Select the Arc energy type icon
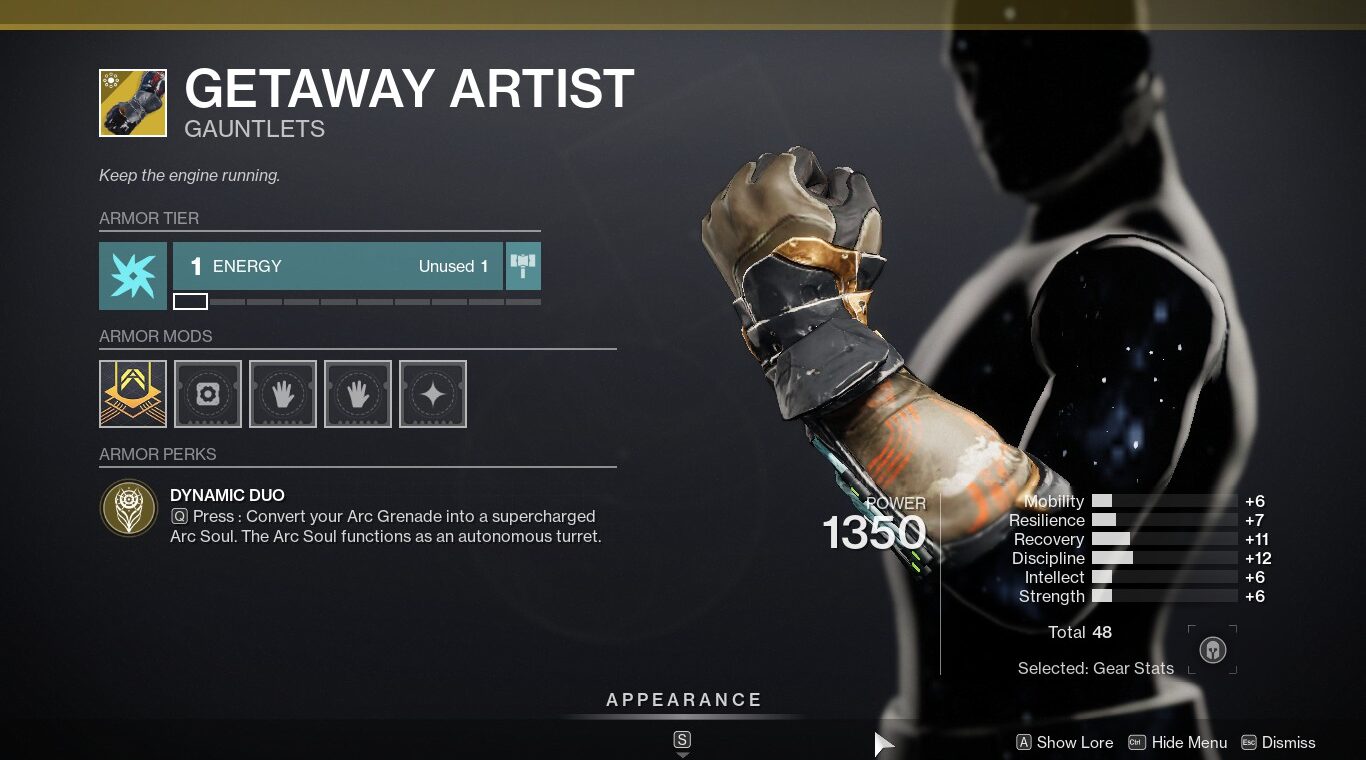The height and width of the screenshot is (760, 1366). pyautogui.click(x=133, y=276)
